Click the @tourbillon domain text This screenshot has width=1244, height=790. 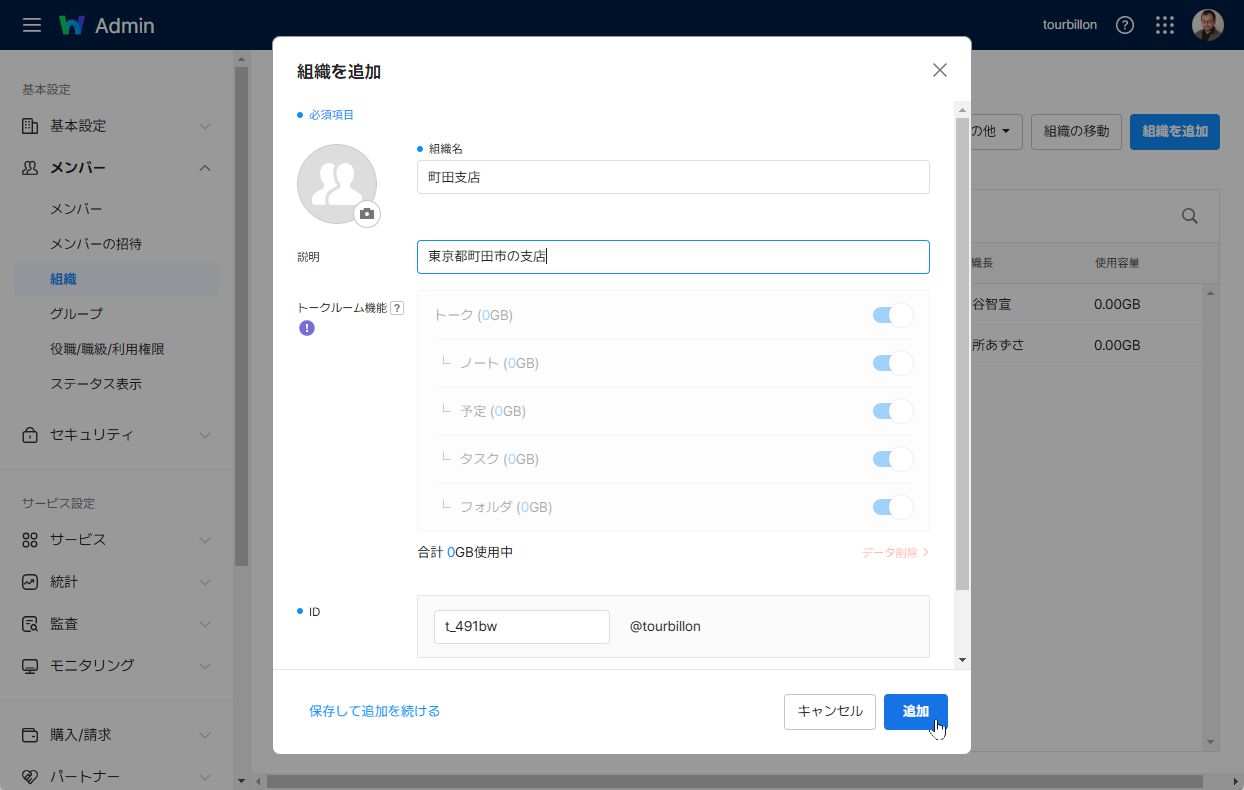[x=665, y=627]
